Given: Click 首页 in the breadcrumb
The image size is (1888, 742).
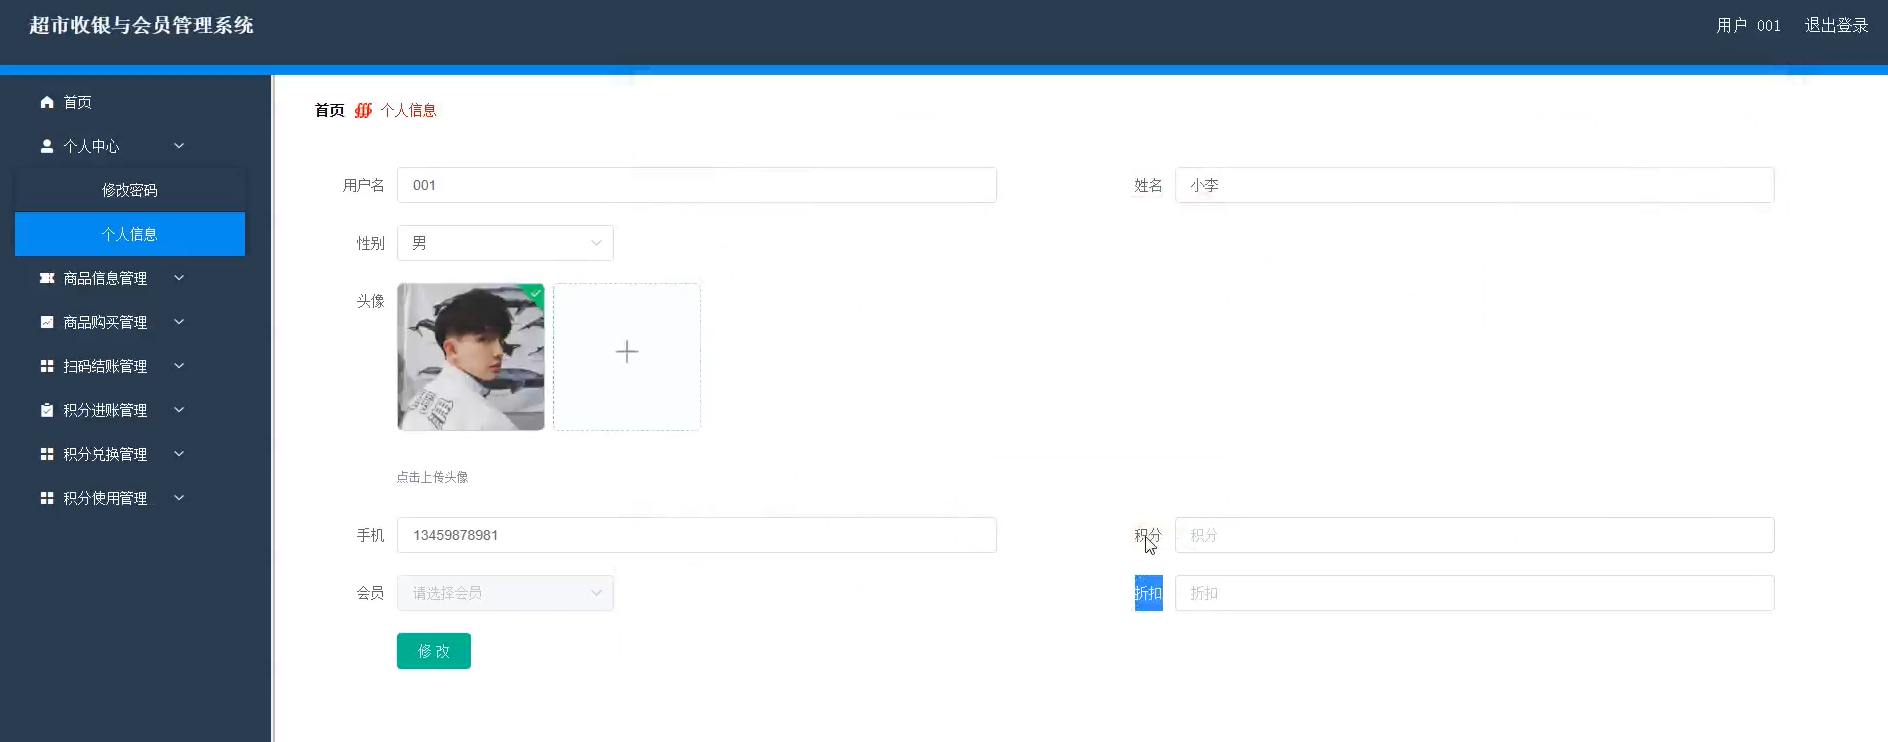Looking at the screenshot, I should click(330, 110).
